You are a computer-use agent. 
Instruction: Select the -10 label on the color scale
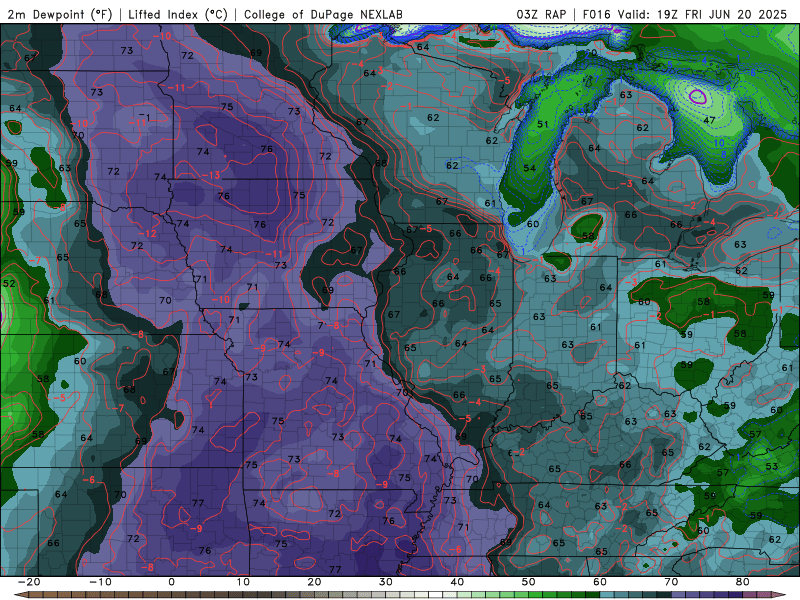[x=100, y=582]
